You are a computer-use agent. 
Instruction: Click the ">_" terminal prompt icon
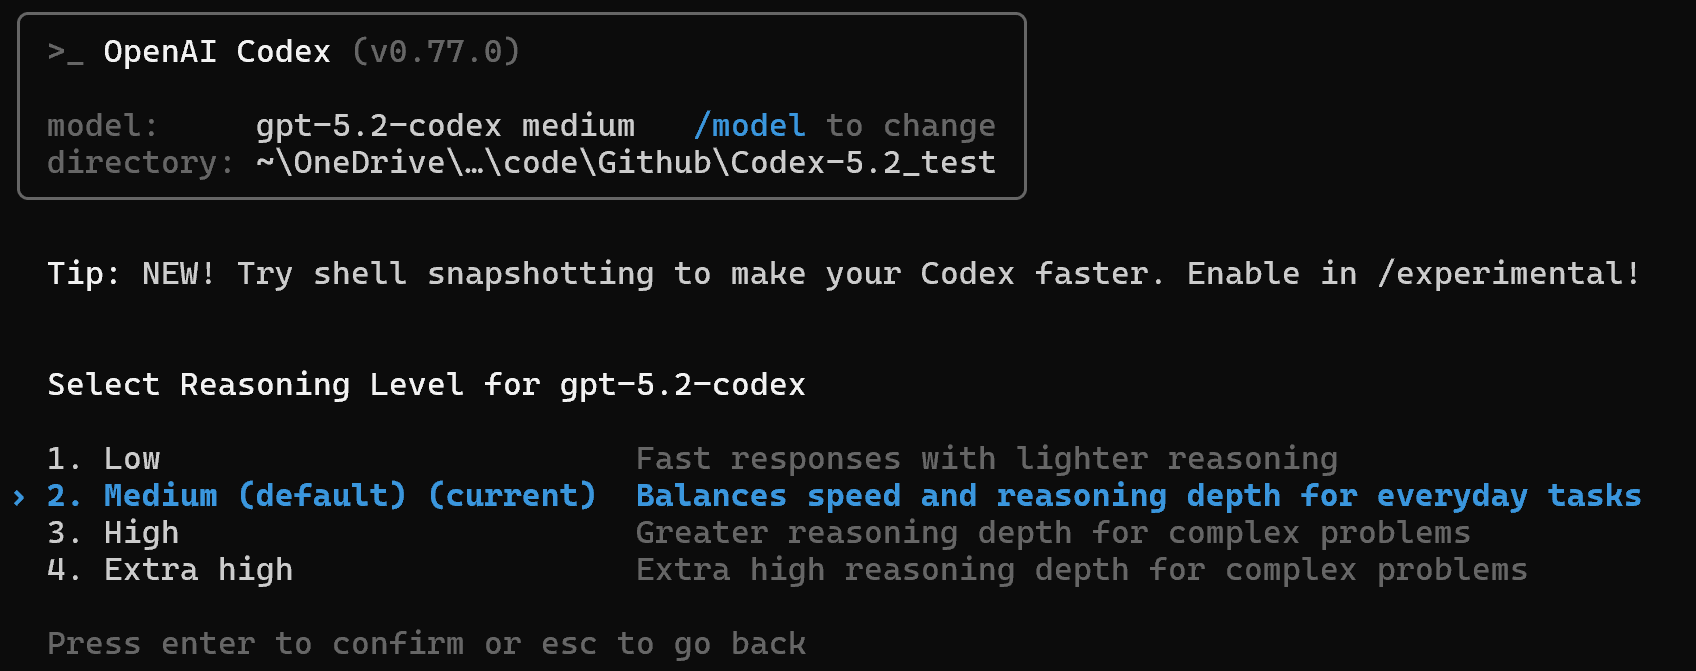tap(65, 52)
